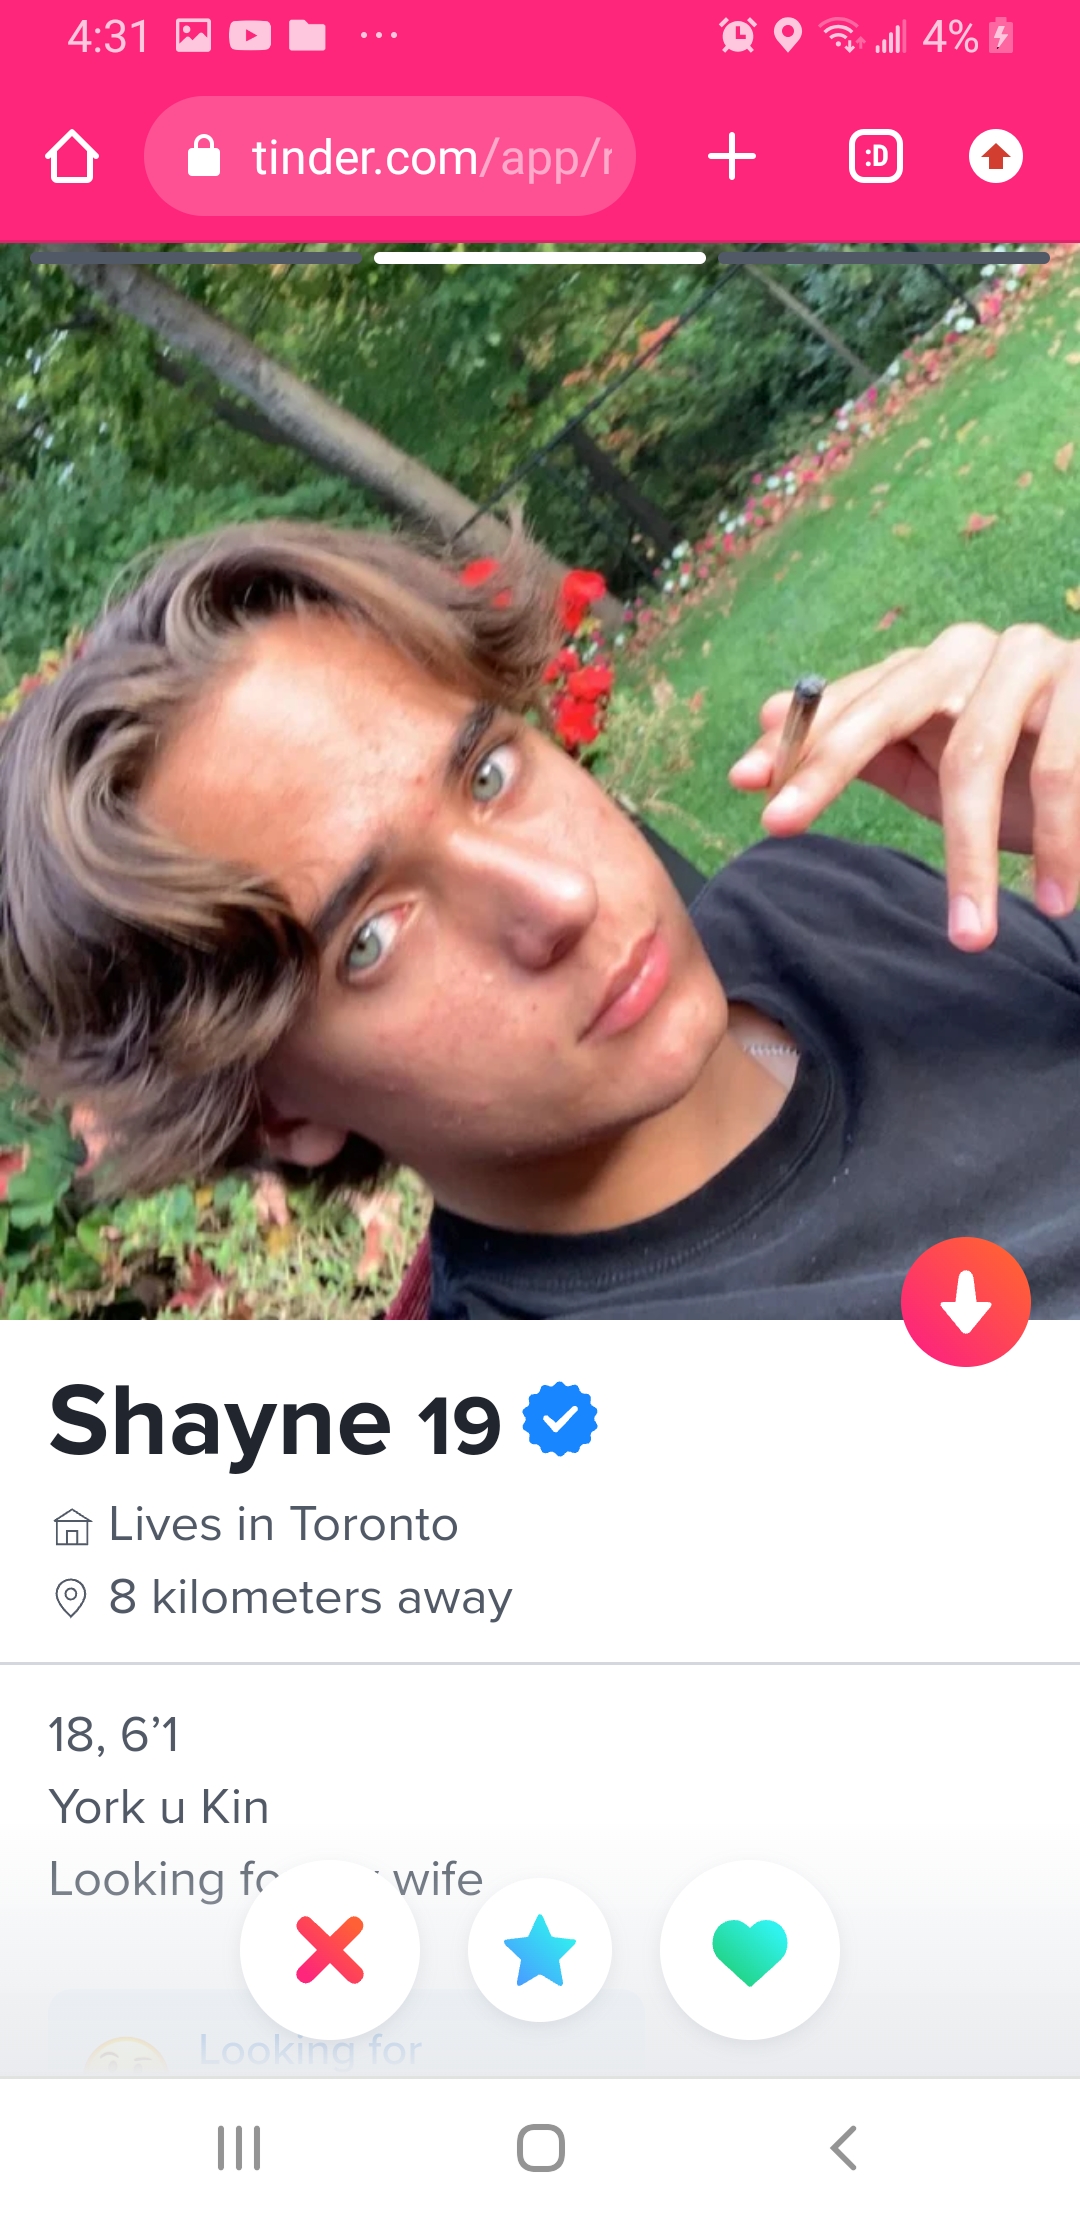Tap the blue verified checkmark badge
The image size is (1080, 2220).
(x=560, y=1420)
